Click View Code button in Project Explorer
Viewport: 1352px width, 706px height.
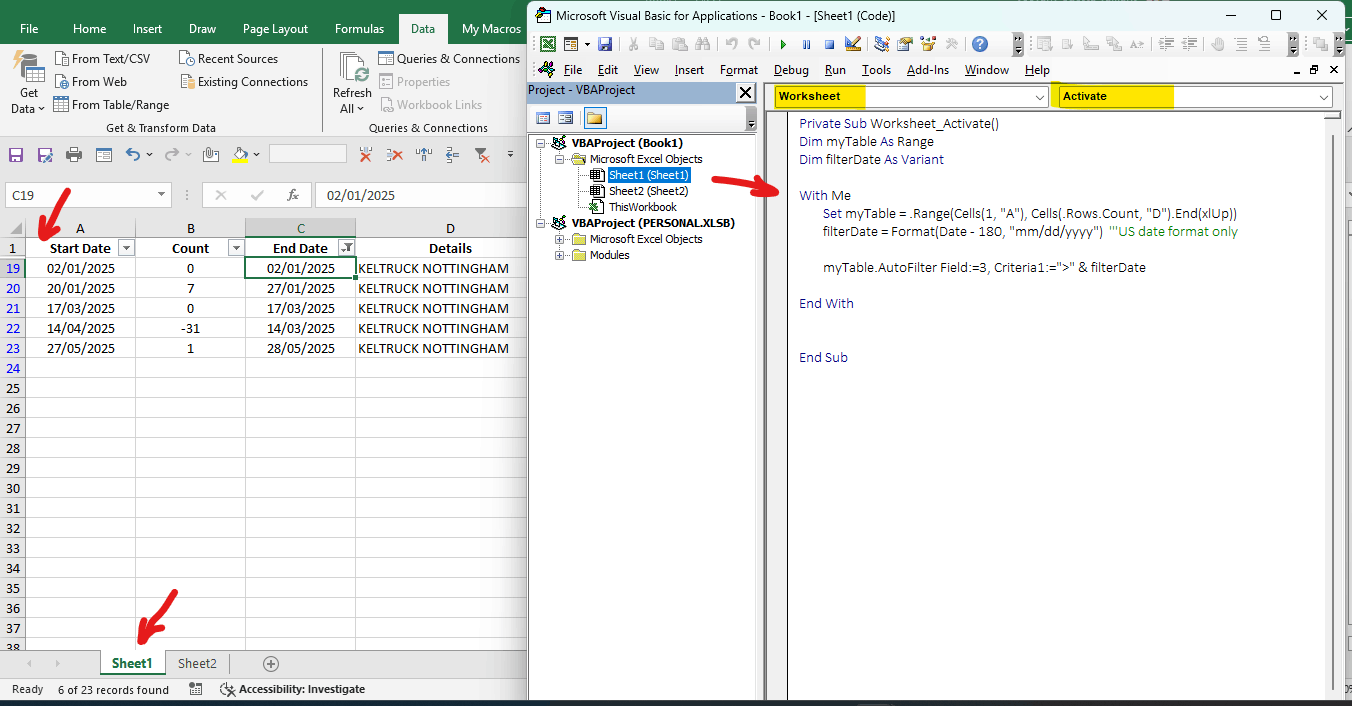pos(543,118)
